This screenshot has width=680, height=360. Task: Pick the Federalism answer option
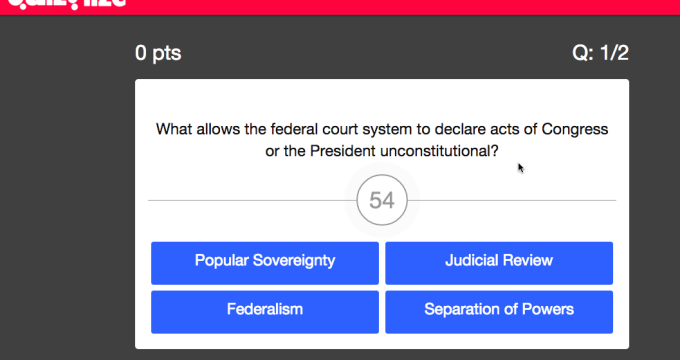(x=265, y=312)
